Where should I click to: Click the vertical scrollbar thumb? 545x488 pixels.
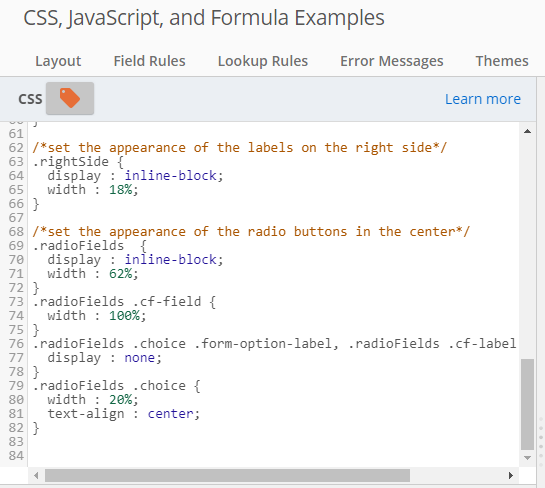(527, 404)
